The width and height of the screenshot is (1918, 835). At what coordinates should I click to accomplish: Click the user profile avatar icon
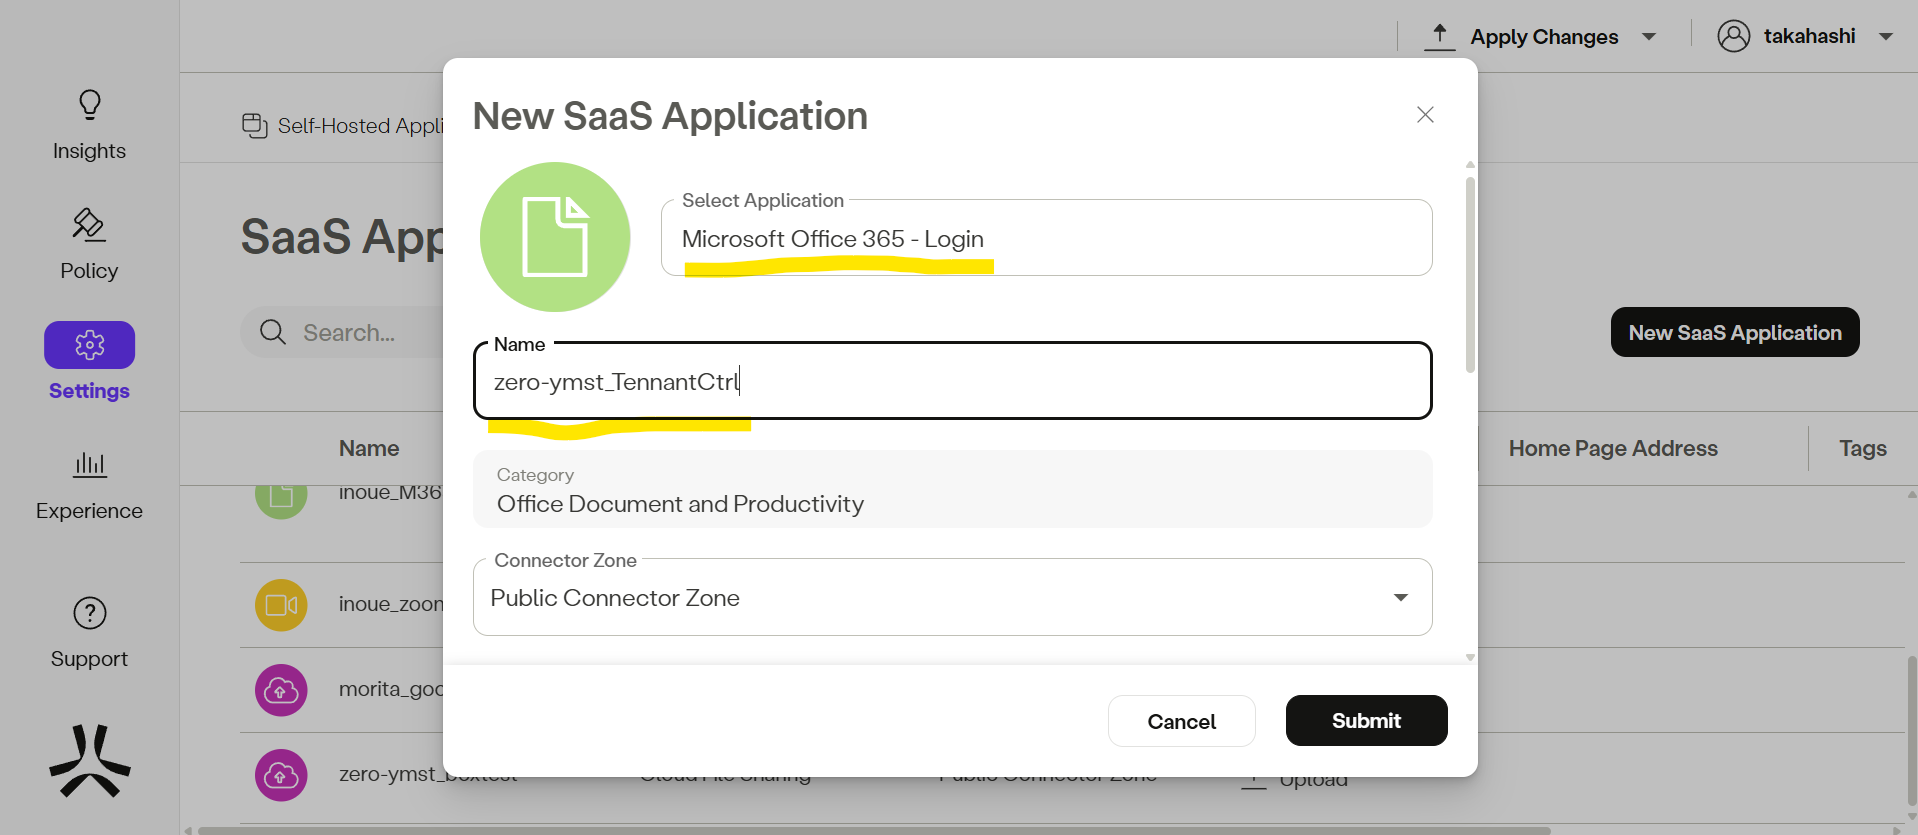coord(1733,36)
